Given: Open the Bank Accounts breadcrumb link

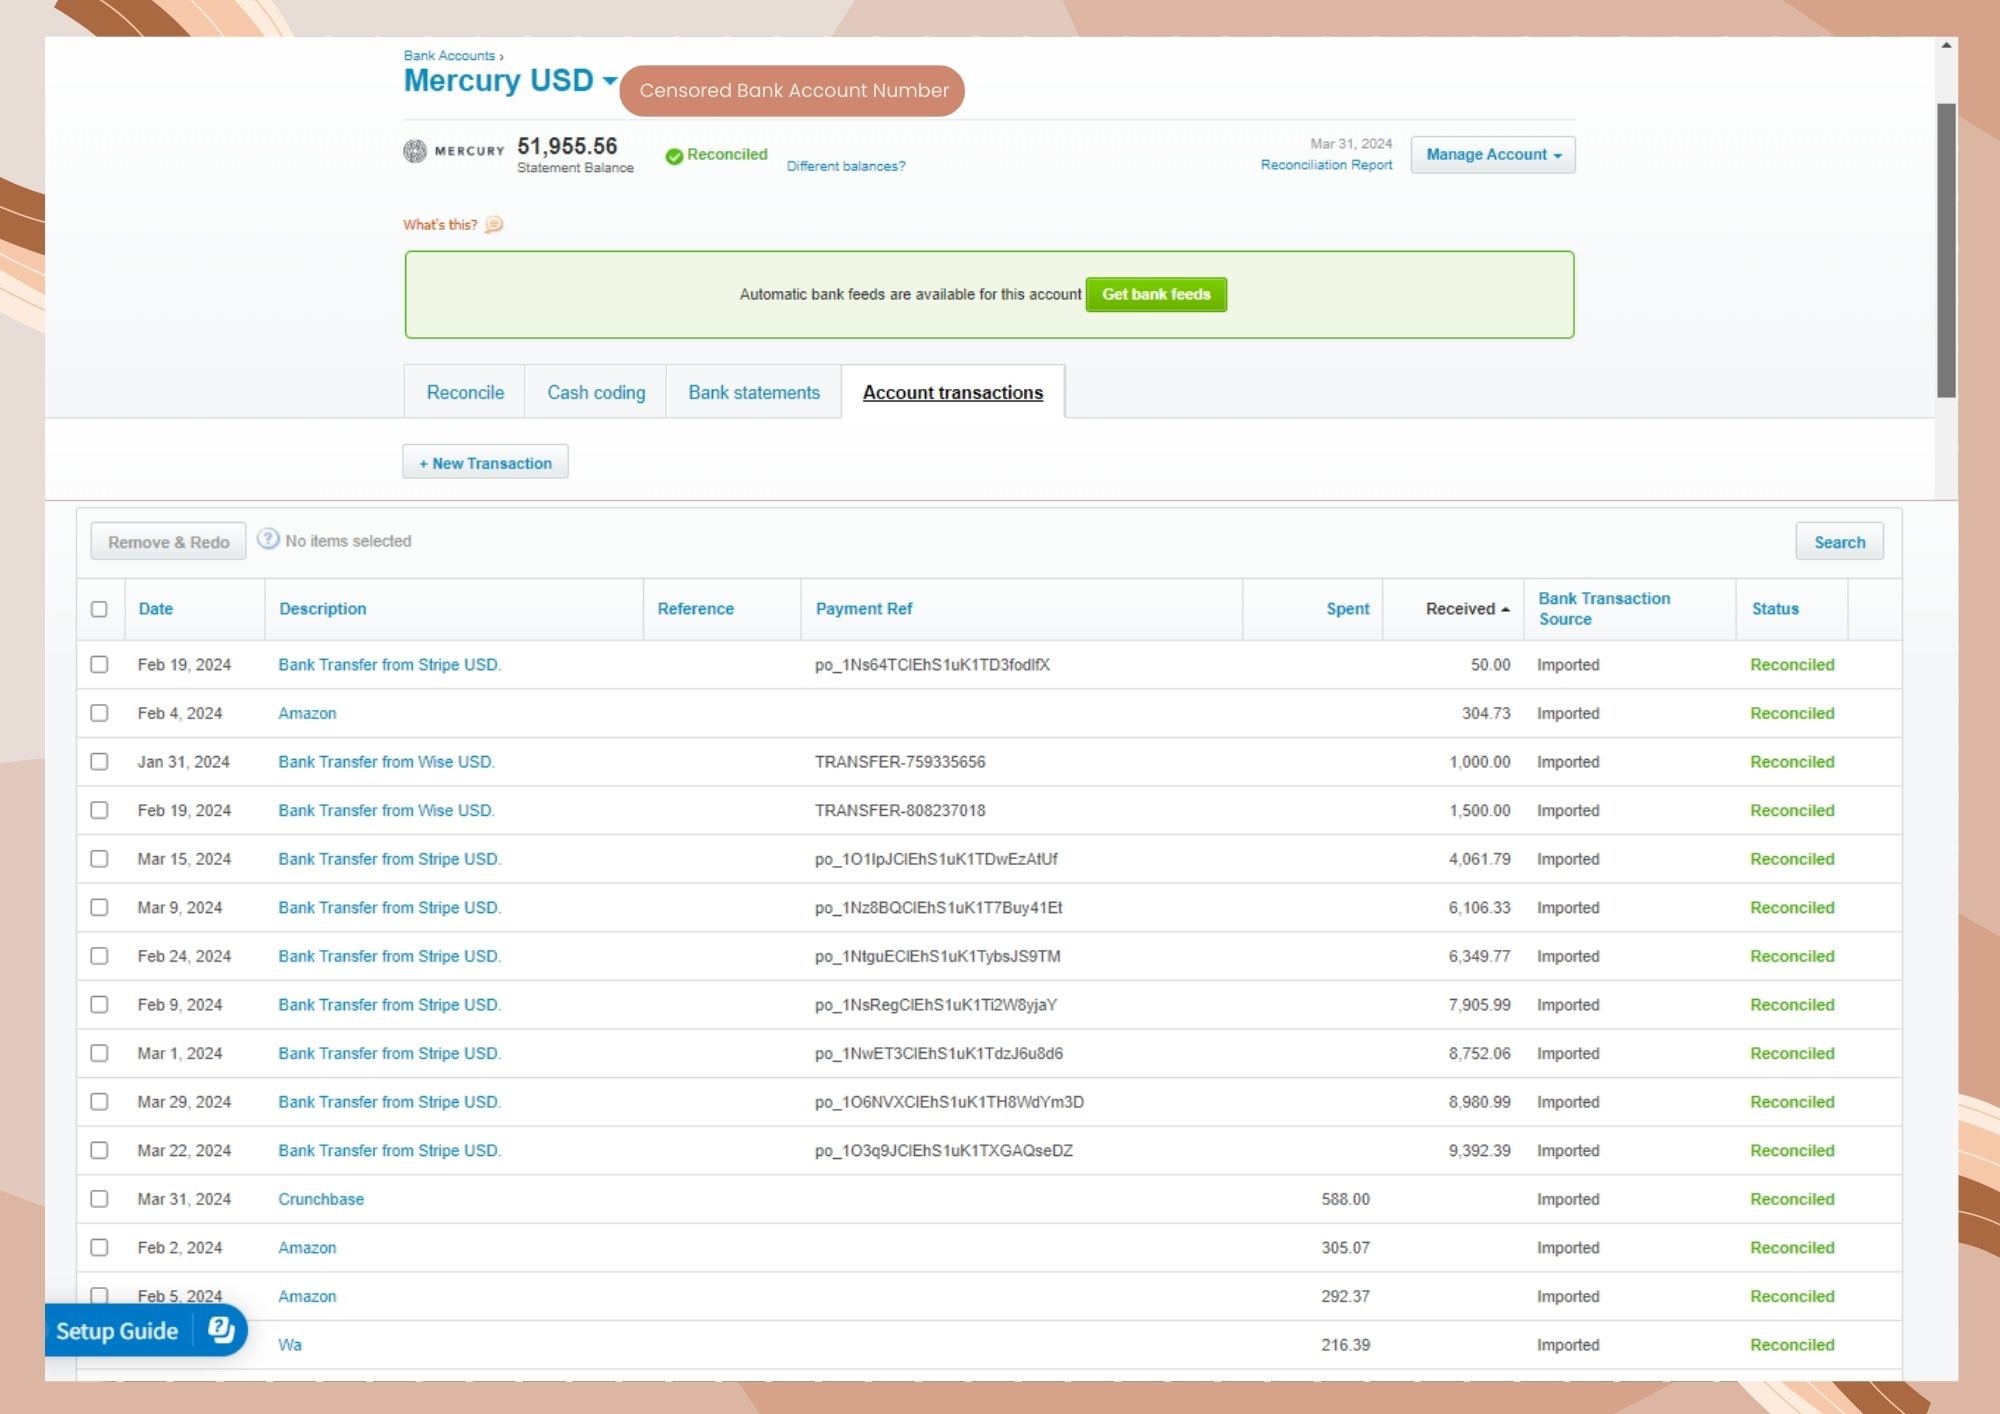Looking at the screenshot, I should [x=449, y=56].
